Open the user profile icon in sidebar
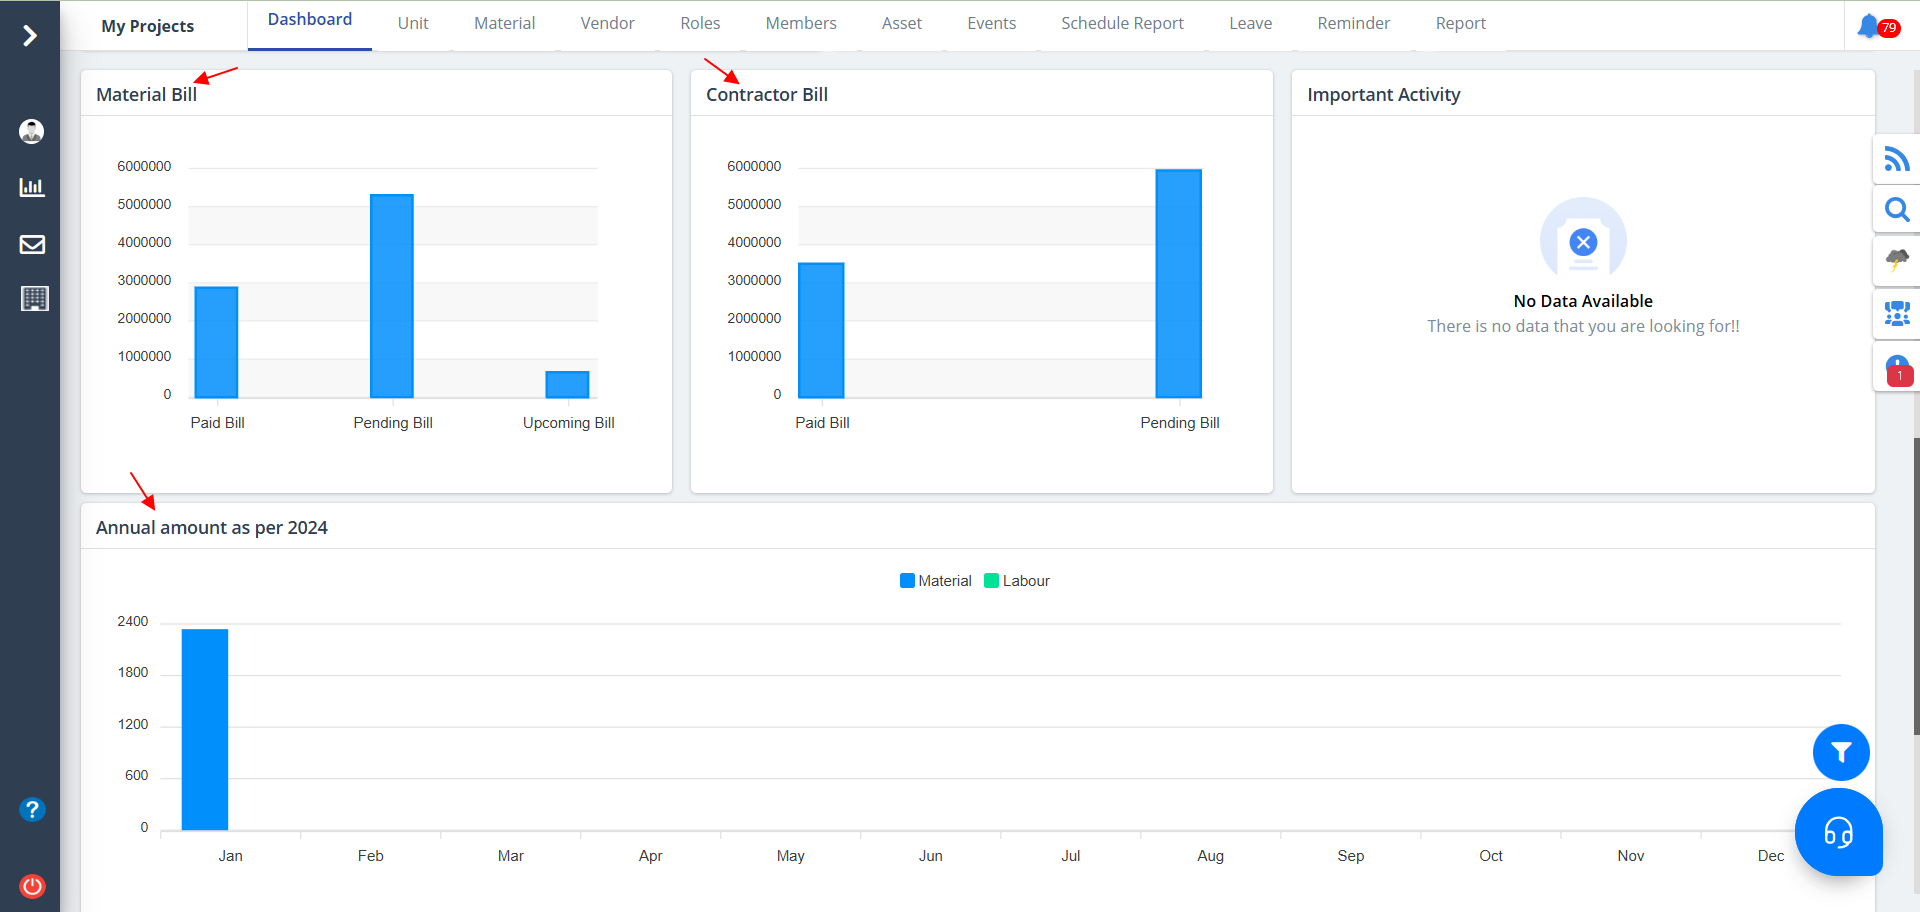1920x912 pixels. [x=32, y=131]
